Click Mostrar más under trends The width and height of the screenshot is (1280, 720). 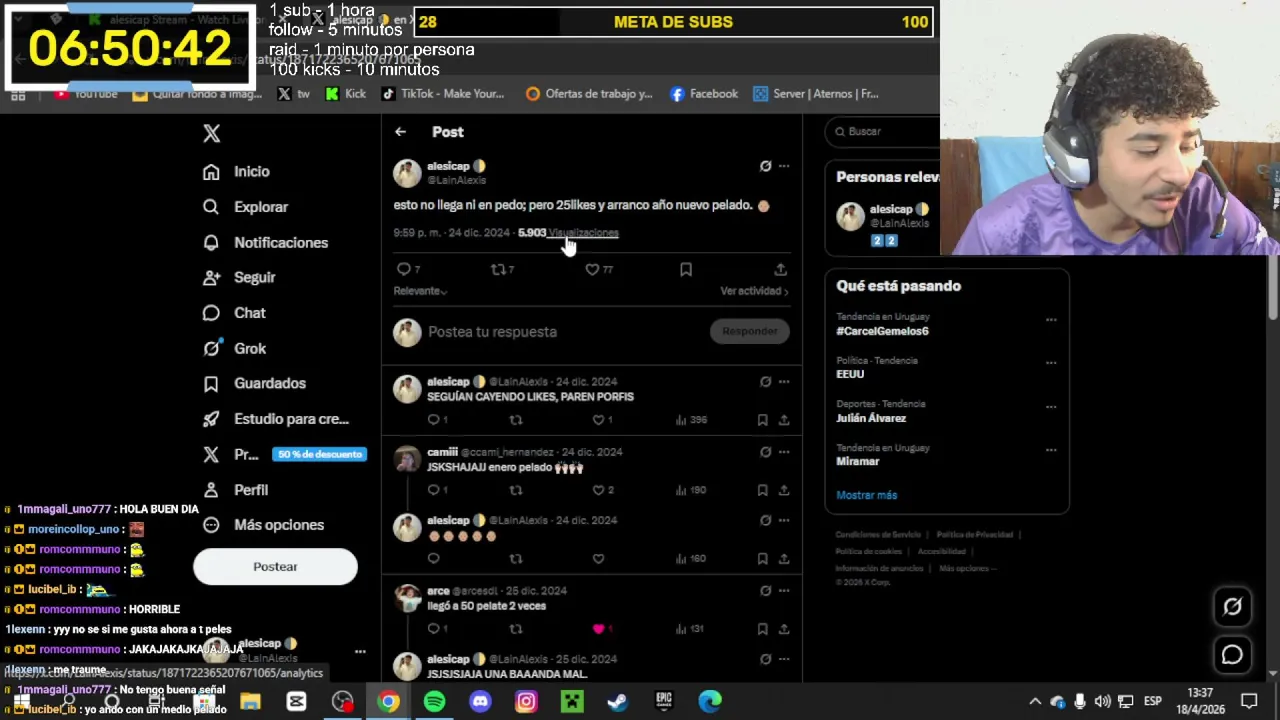[867, 495]
